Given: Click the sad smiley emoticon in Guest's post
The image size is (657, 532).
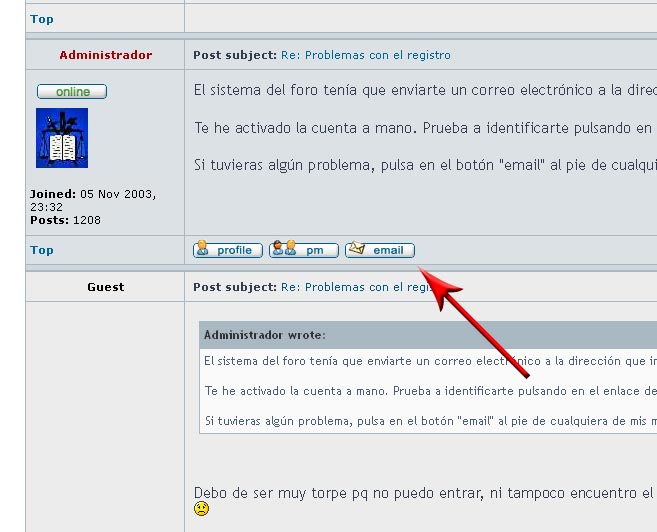Looking at the screenshot, I should click(x=202, y=509).
